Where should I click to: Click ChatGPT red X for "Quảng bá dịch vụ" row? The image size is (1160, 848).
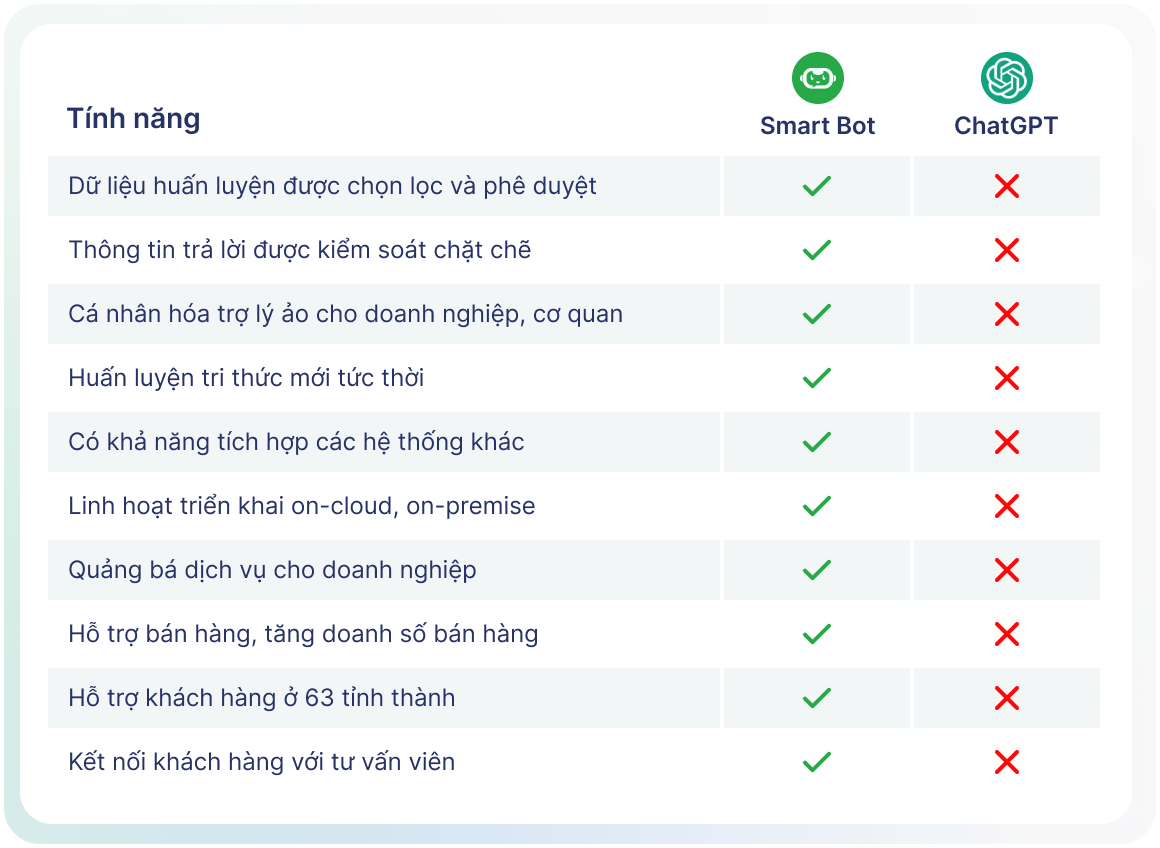(1006, 570)
